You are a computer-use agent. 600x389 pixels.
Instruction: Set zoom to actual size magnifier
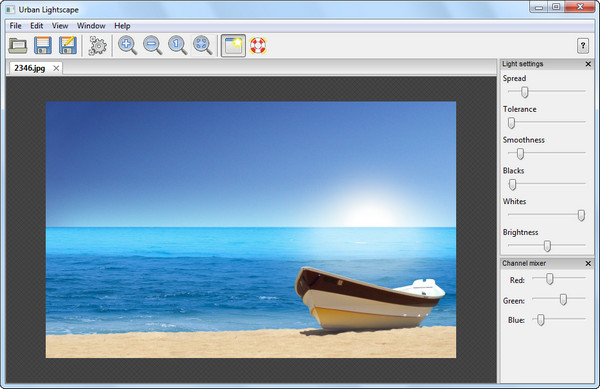point(178,46)
